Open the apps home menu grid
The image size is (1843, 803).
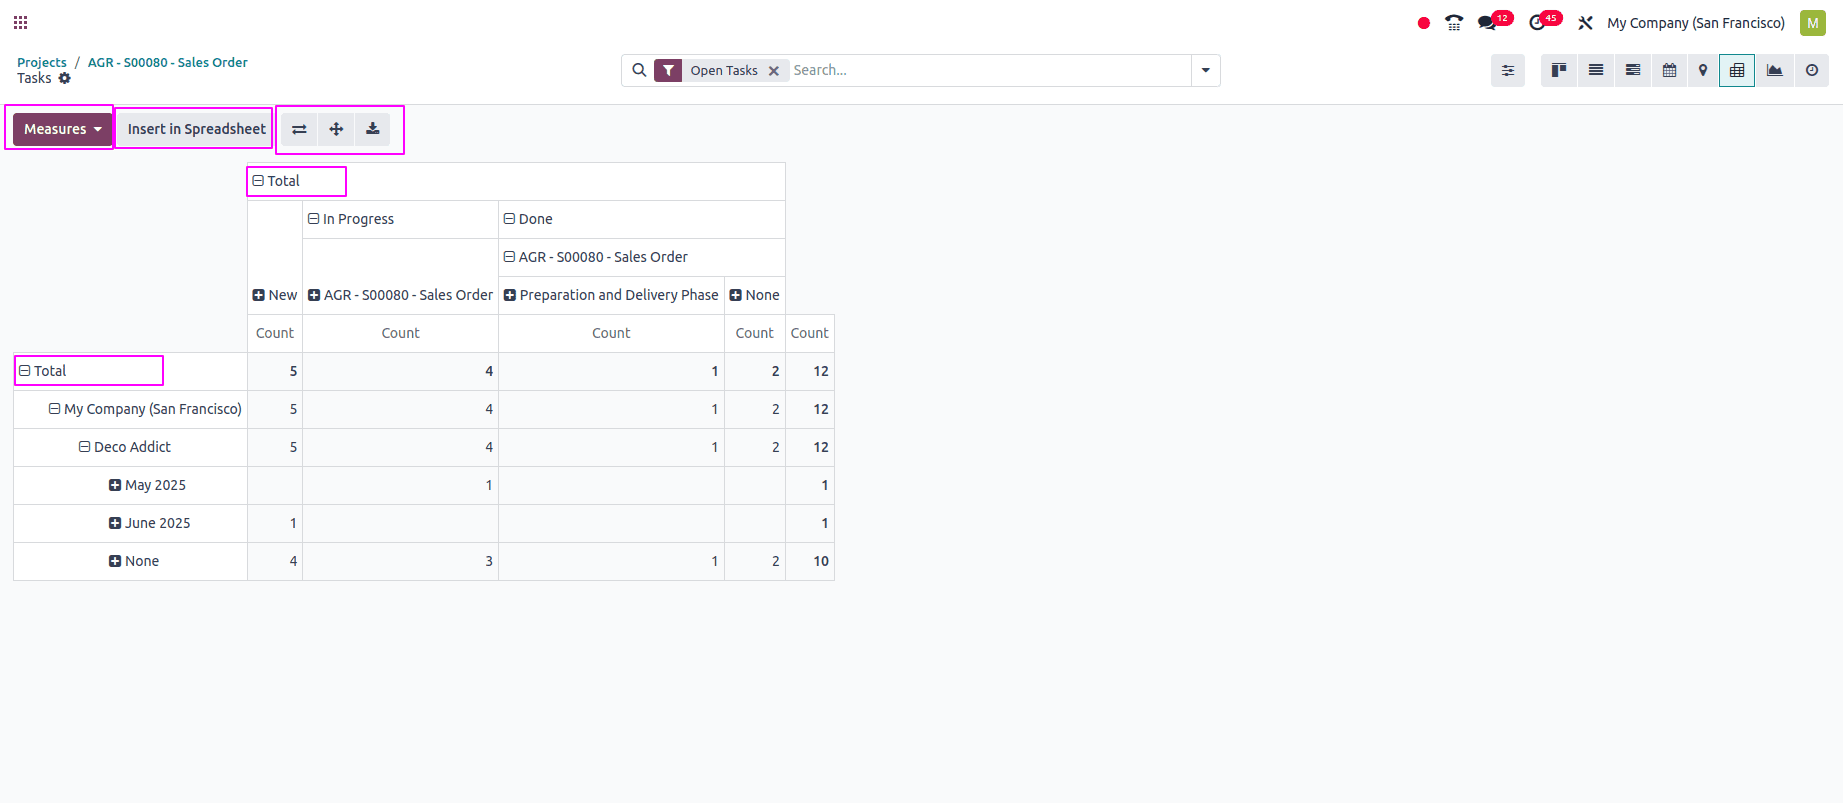(20, 22)
